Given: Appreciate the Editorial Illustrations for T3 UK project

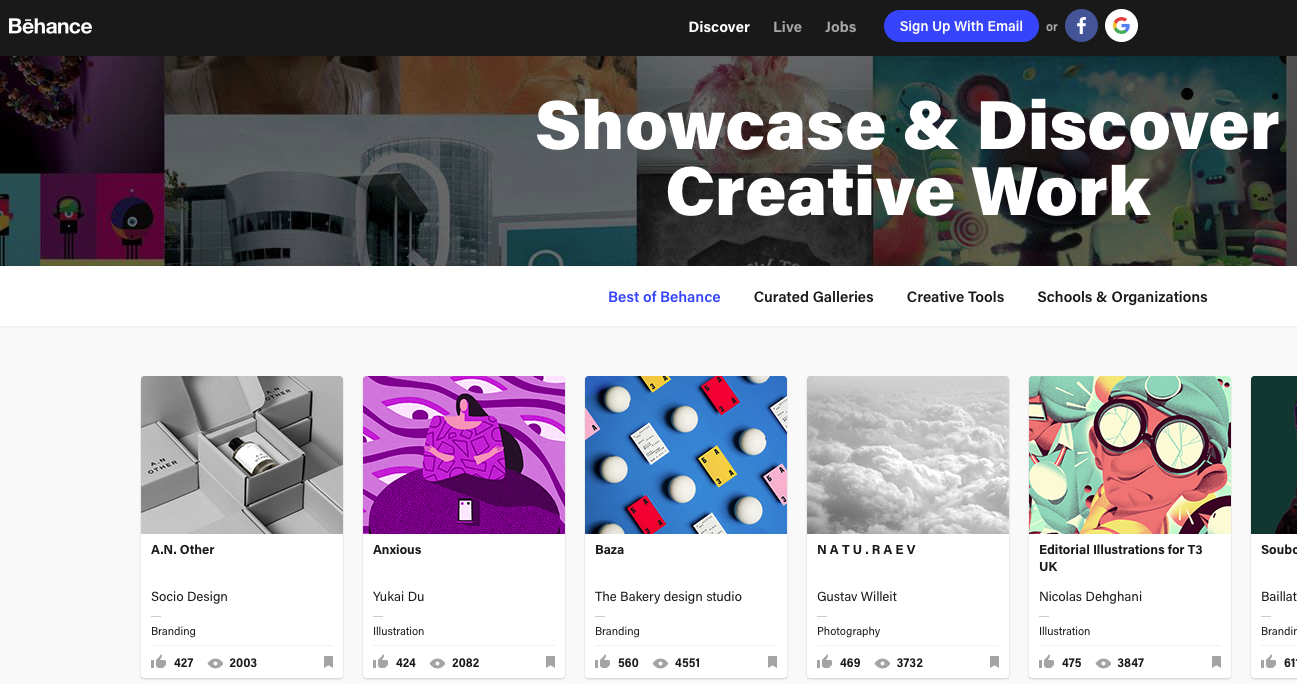Looking at the screenshot, I should coord(1047,662).
